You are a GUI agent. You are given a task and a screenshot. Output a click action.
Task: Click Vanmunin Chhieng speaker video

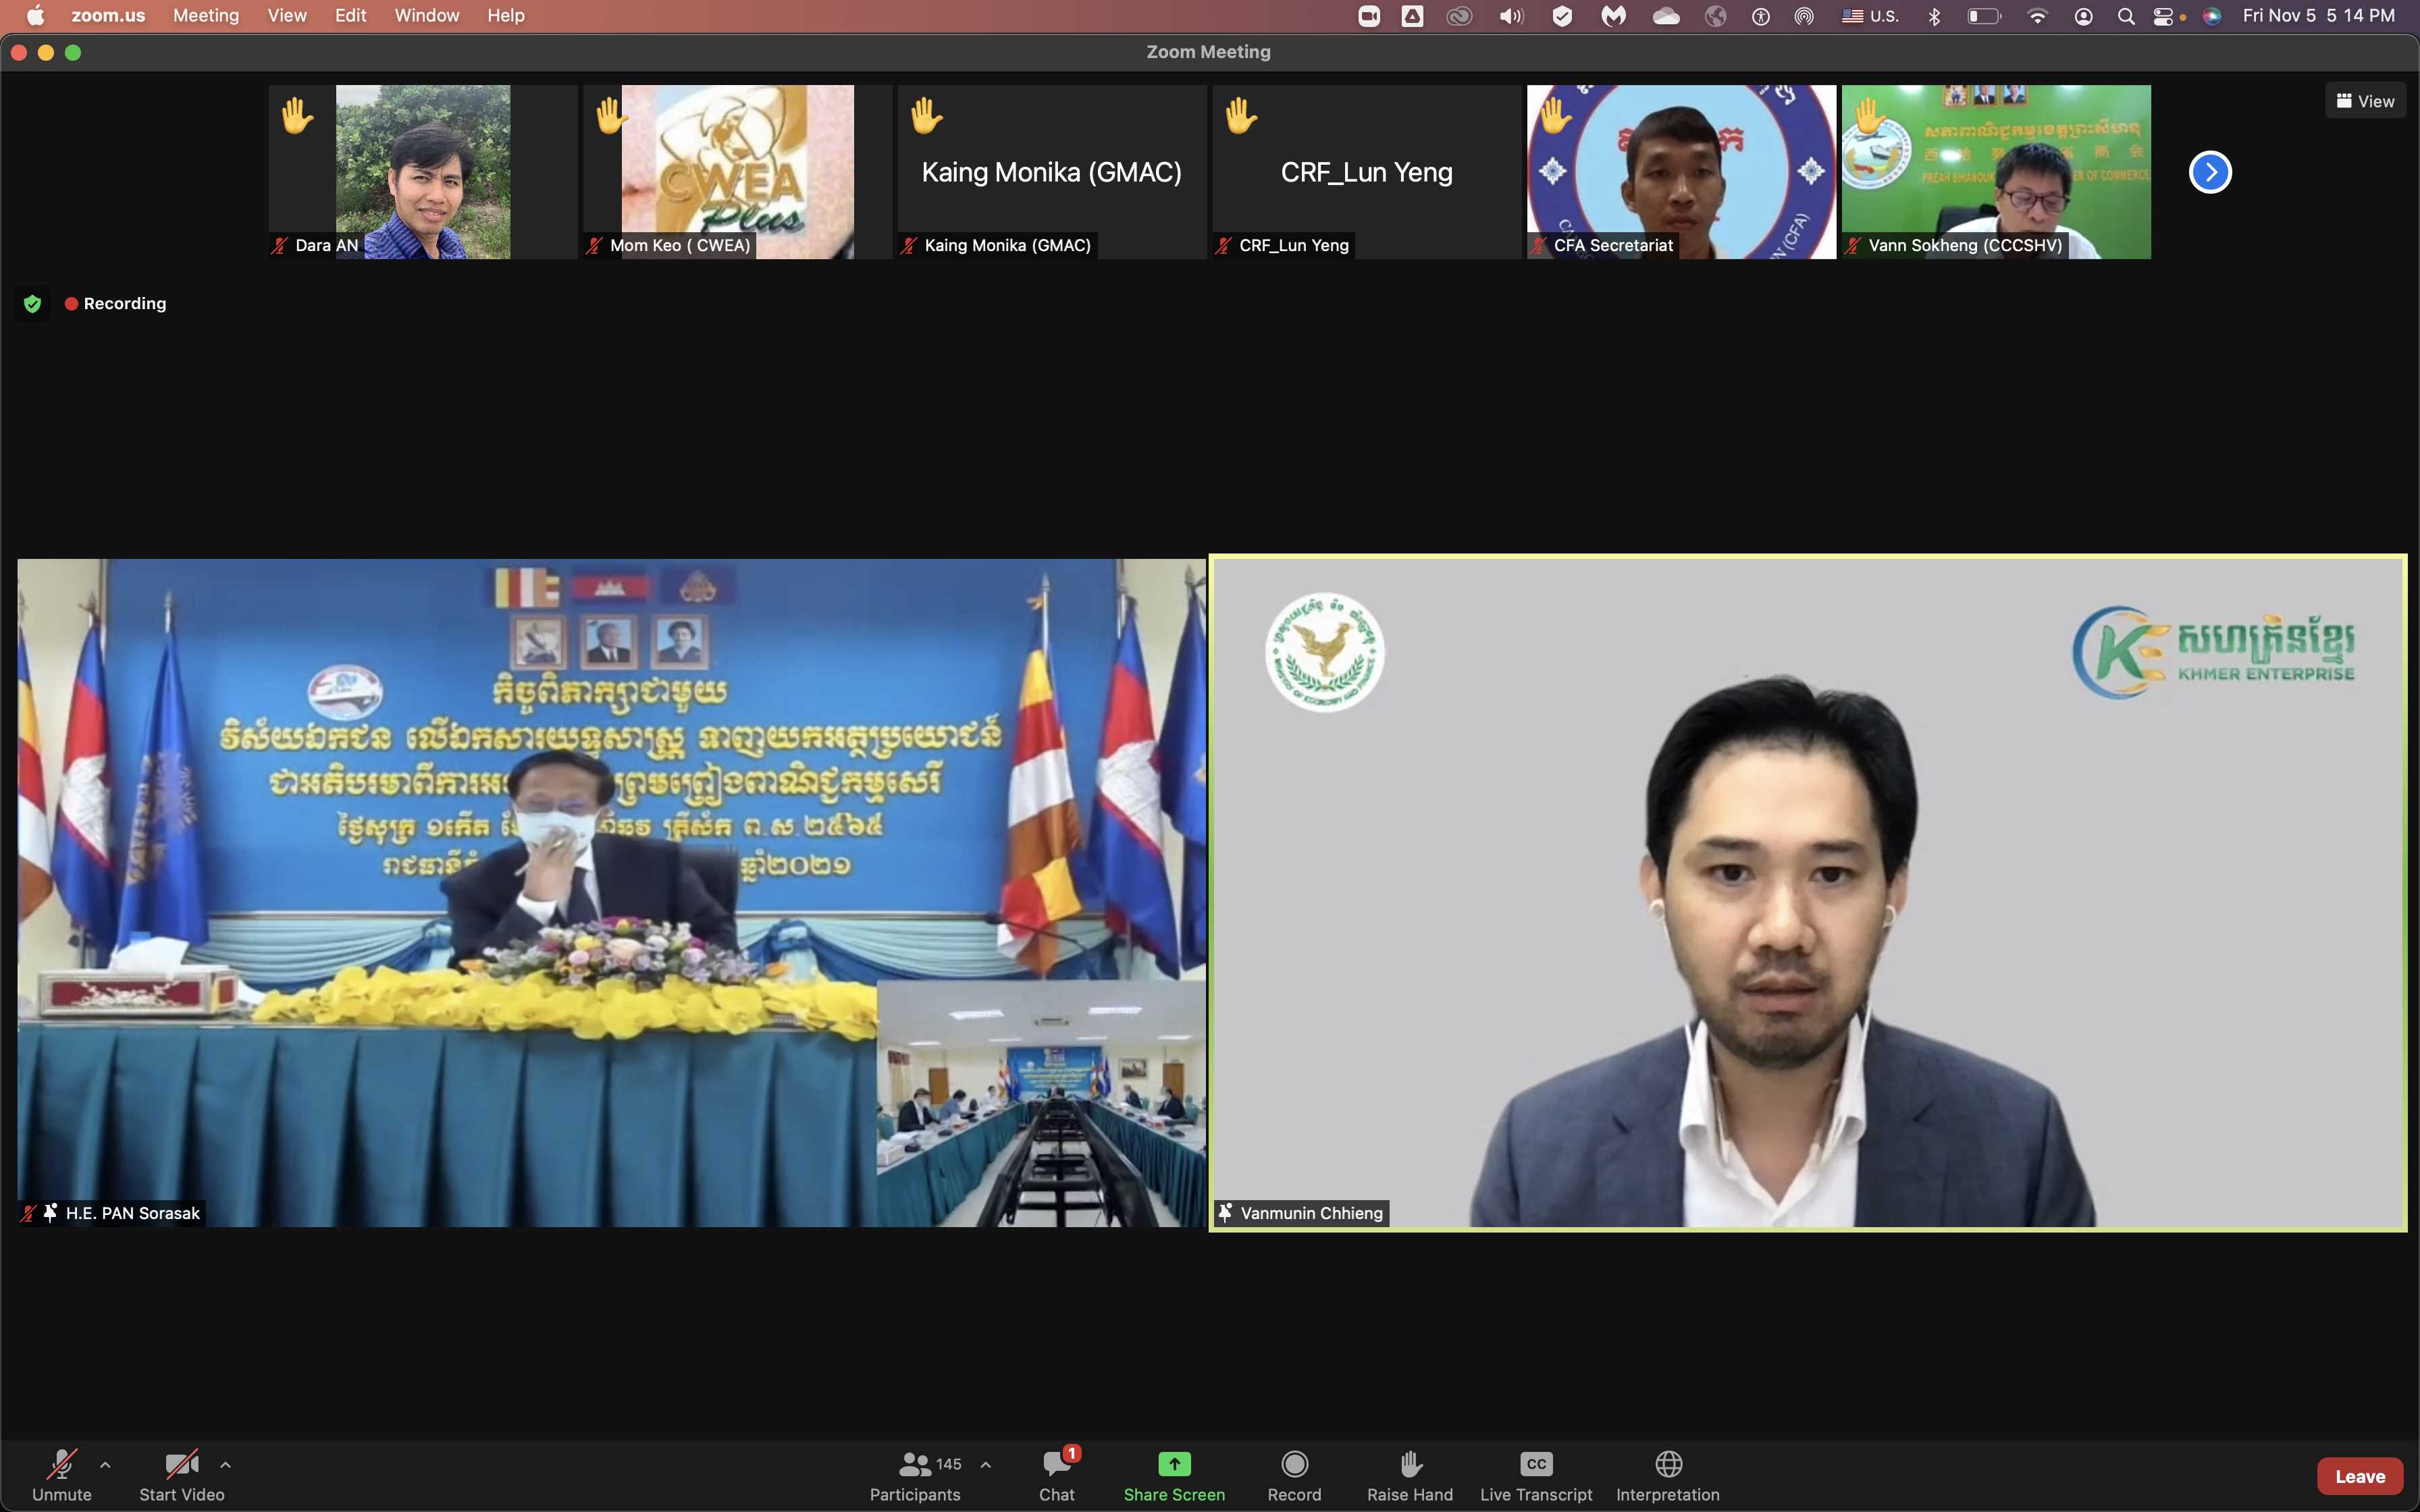click(1808, 892)
